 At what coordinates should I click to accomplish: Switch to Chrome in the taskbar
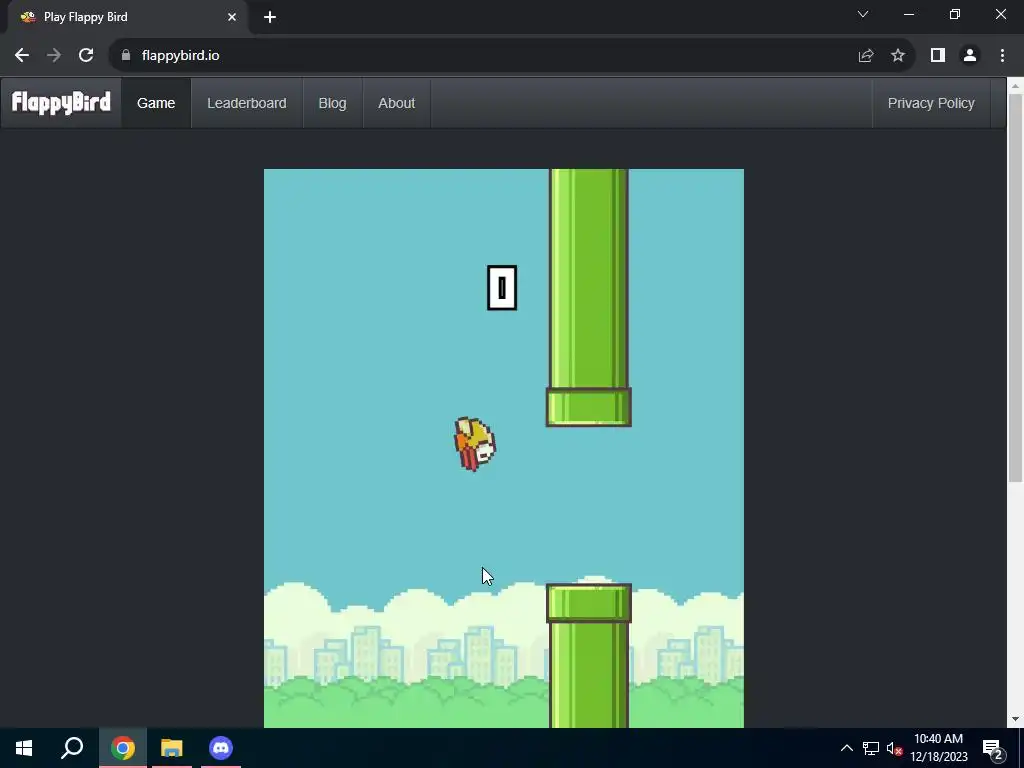123,748
